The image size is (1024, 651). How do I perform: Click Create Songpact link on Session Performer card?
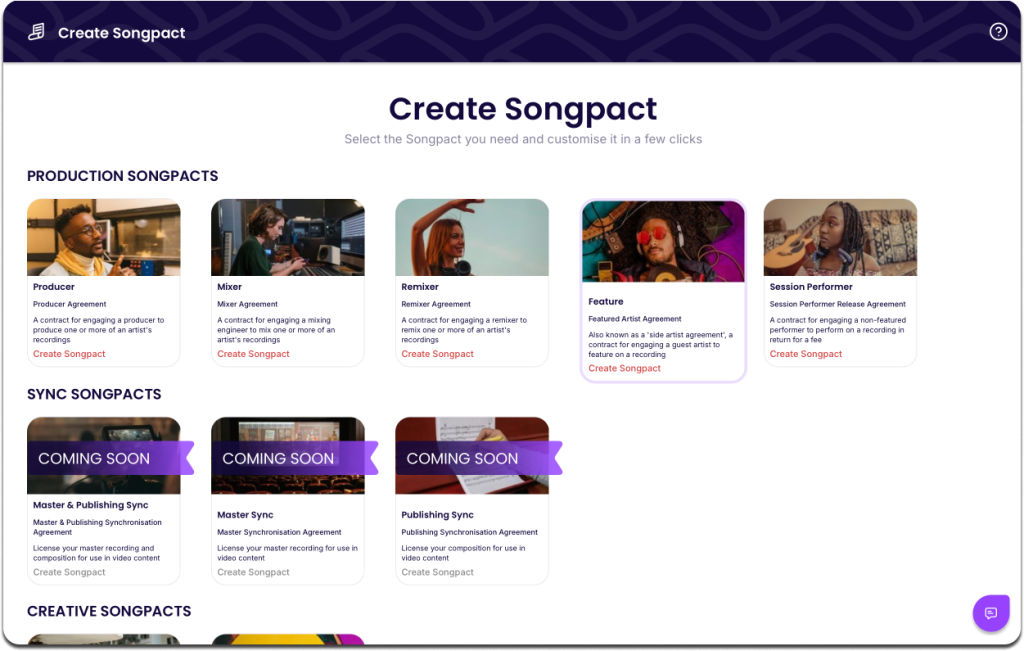pos(806,354)
